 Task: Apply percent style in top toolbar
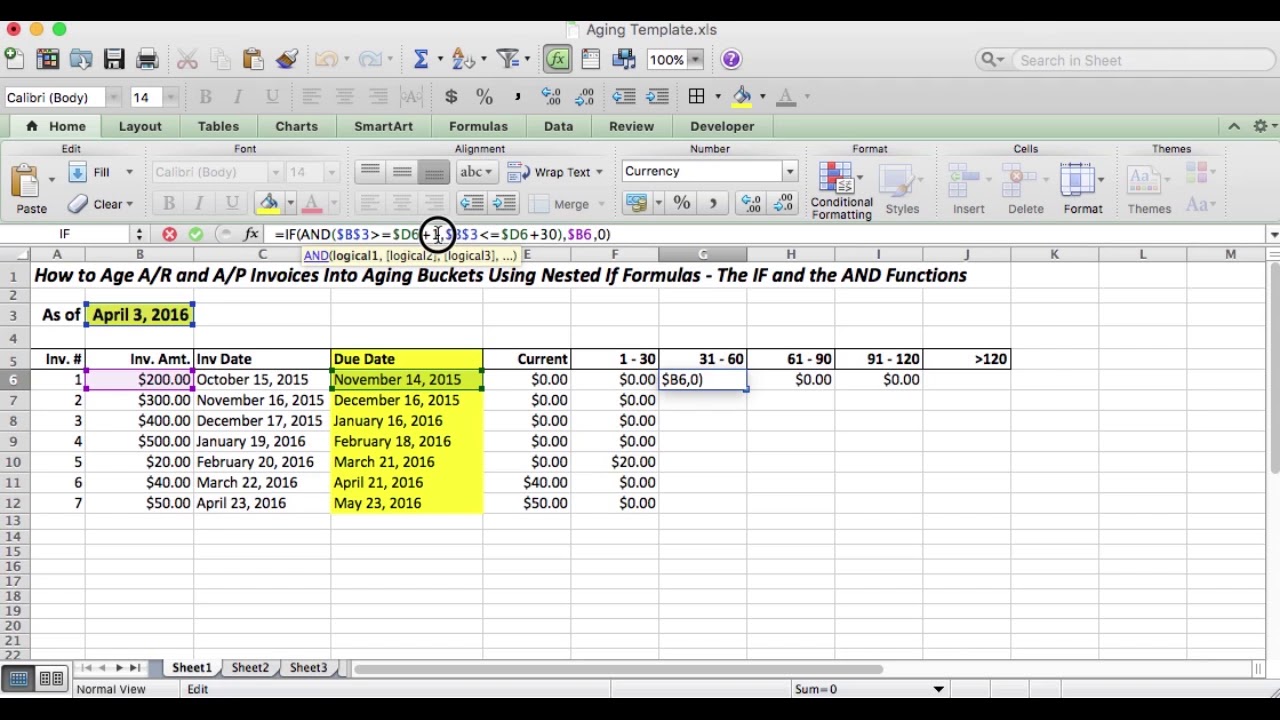tap(484, 97)
